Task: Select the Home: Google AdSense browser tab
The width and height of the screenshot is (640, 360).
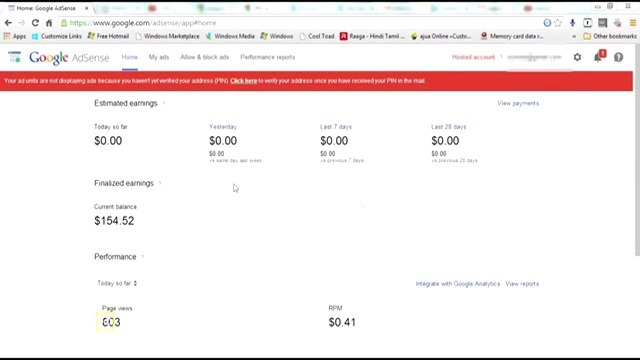Action: (46, 8)
